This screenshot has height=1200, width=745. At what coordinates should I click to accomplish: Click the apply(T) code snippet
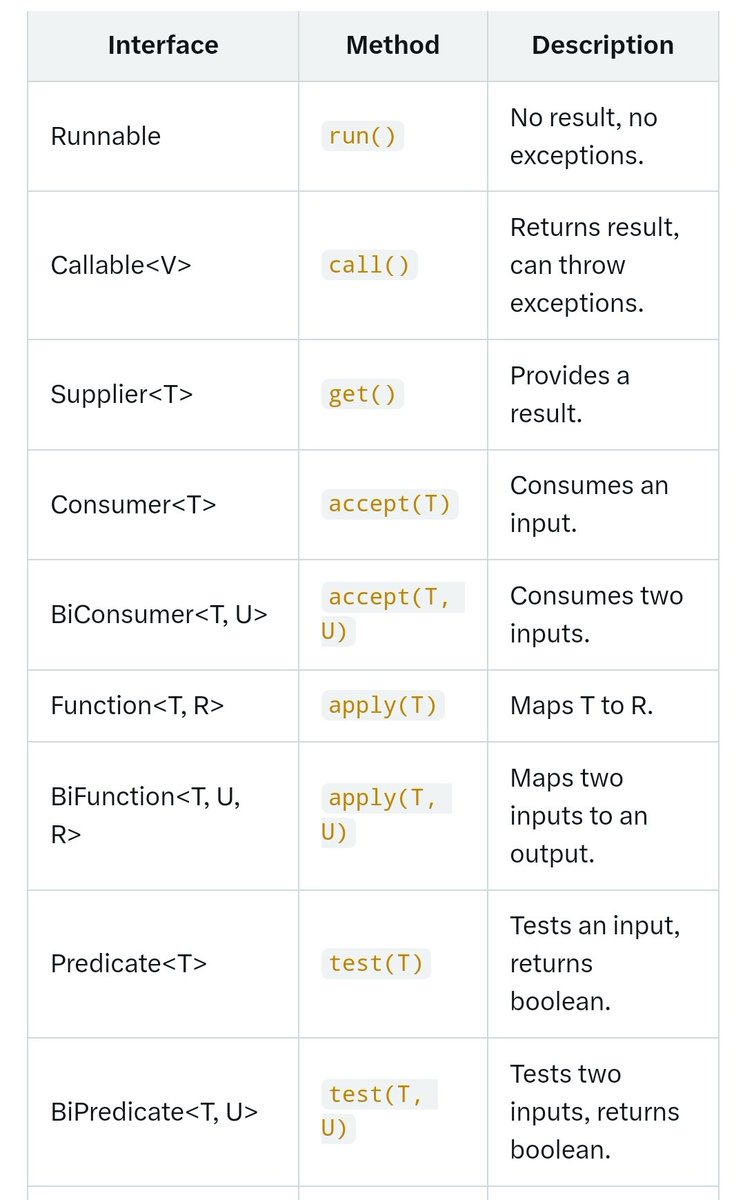[383, 706]
